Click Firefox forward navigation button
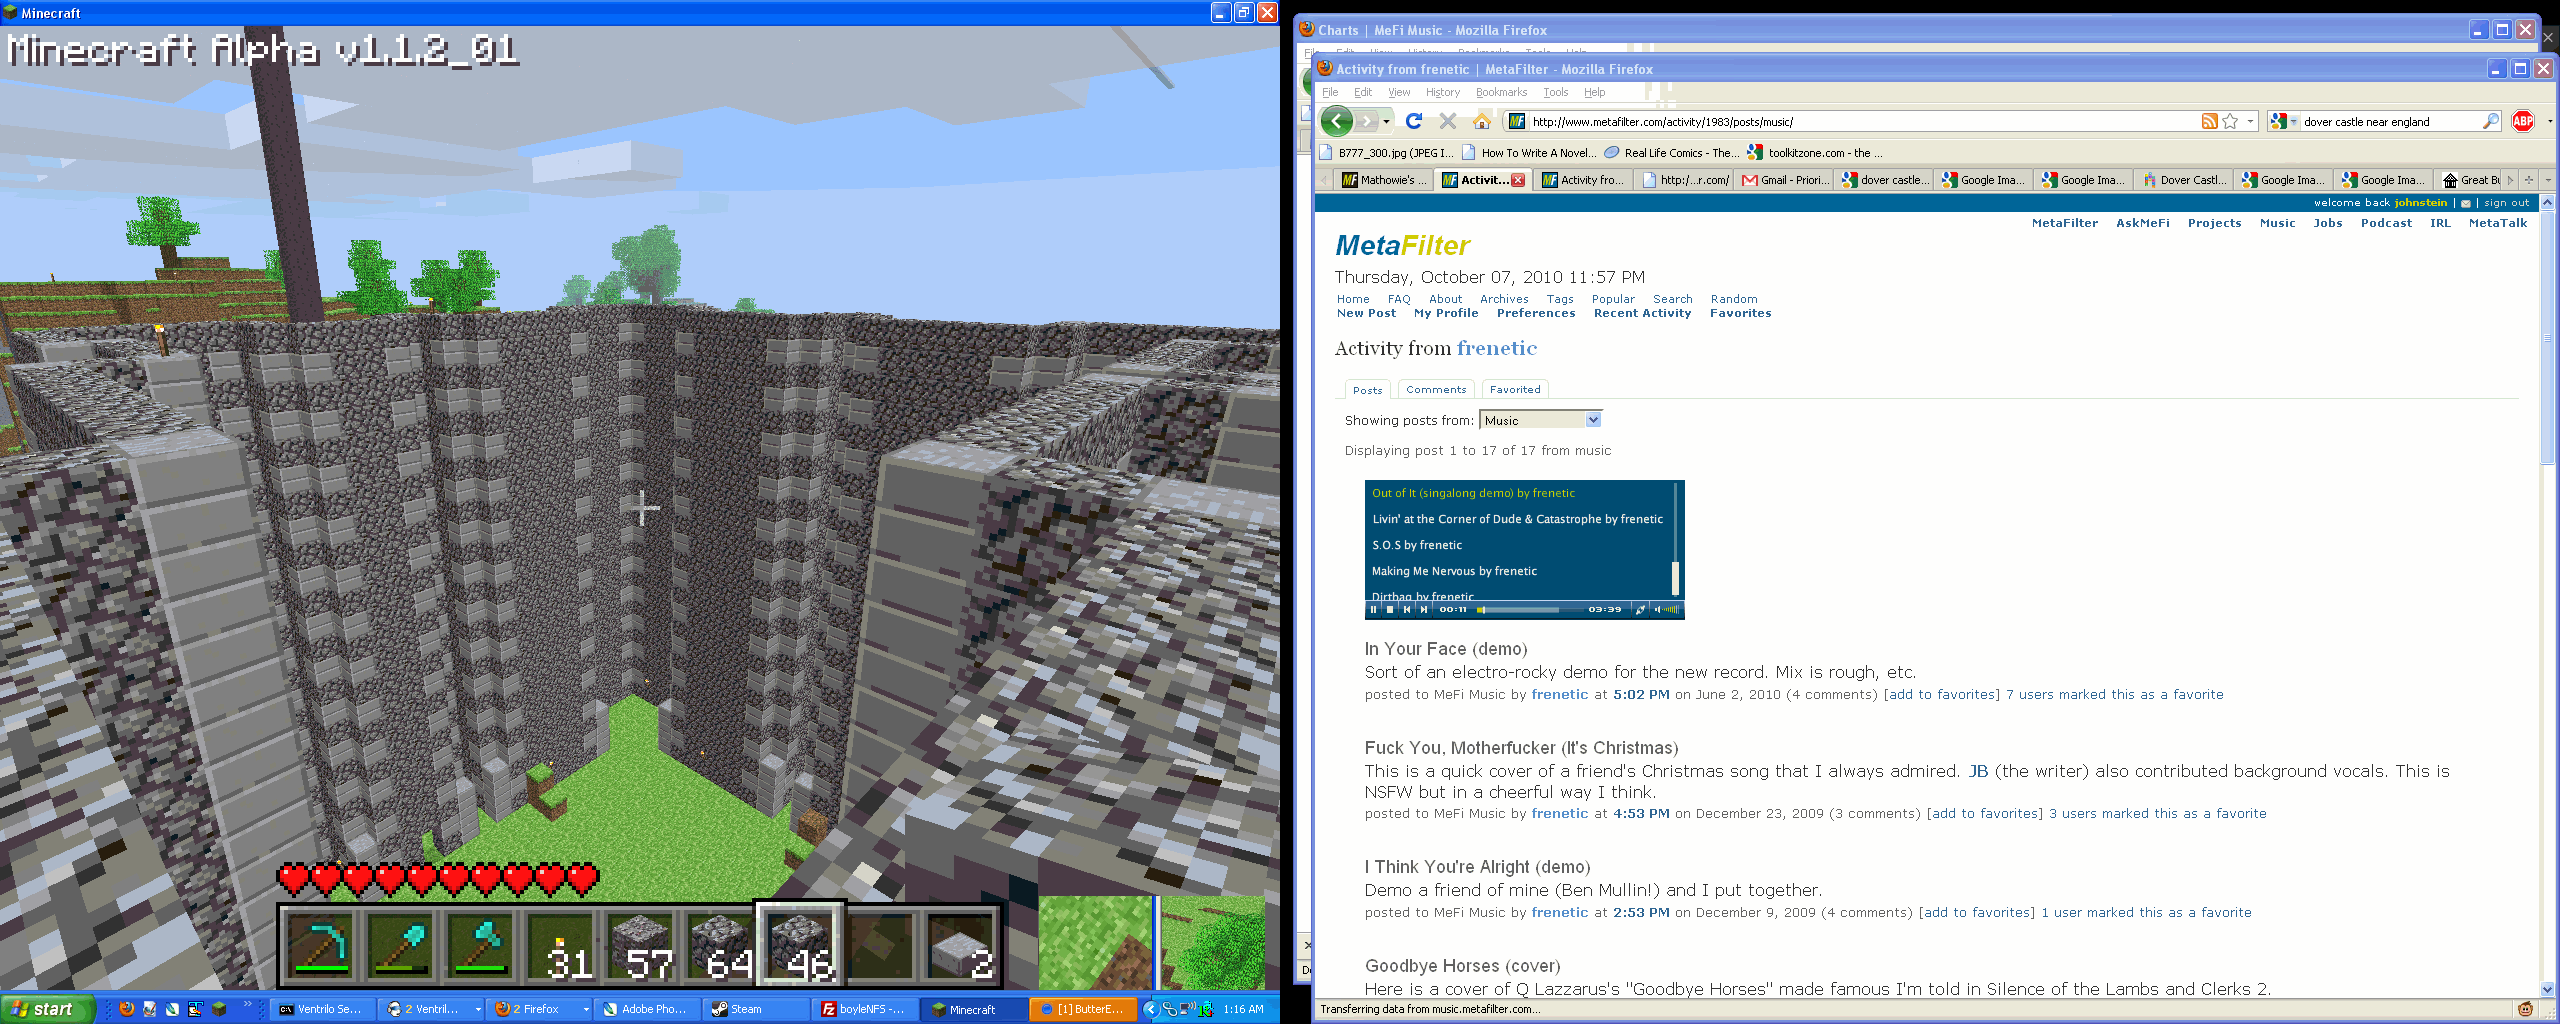This screenshot has height=1024, width=2560. (1367, 121)
